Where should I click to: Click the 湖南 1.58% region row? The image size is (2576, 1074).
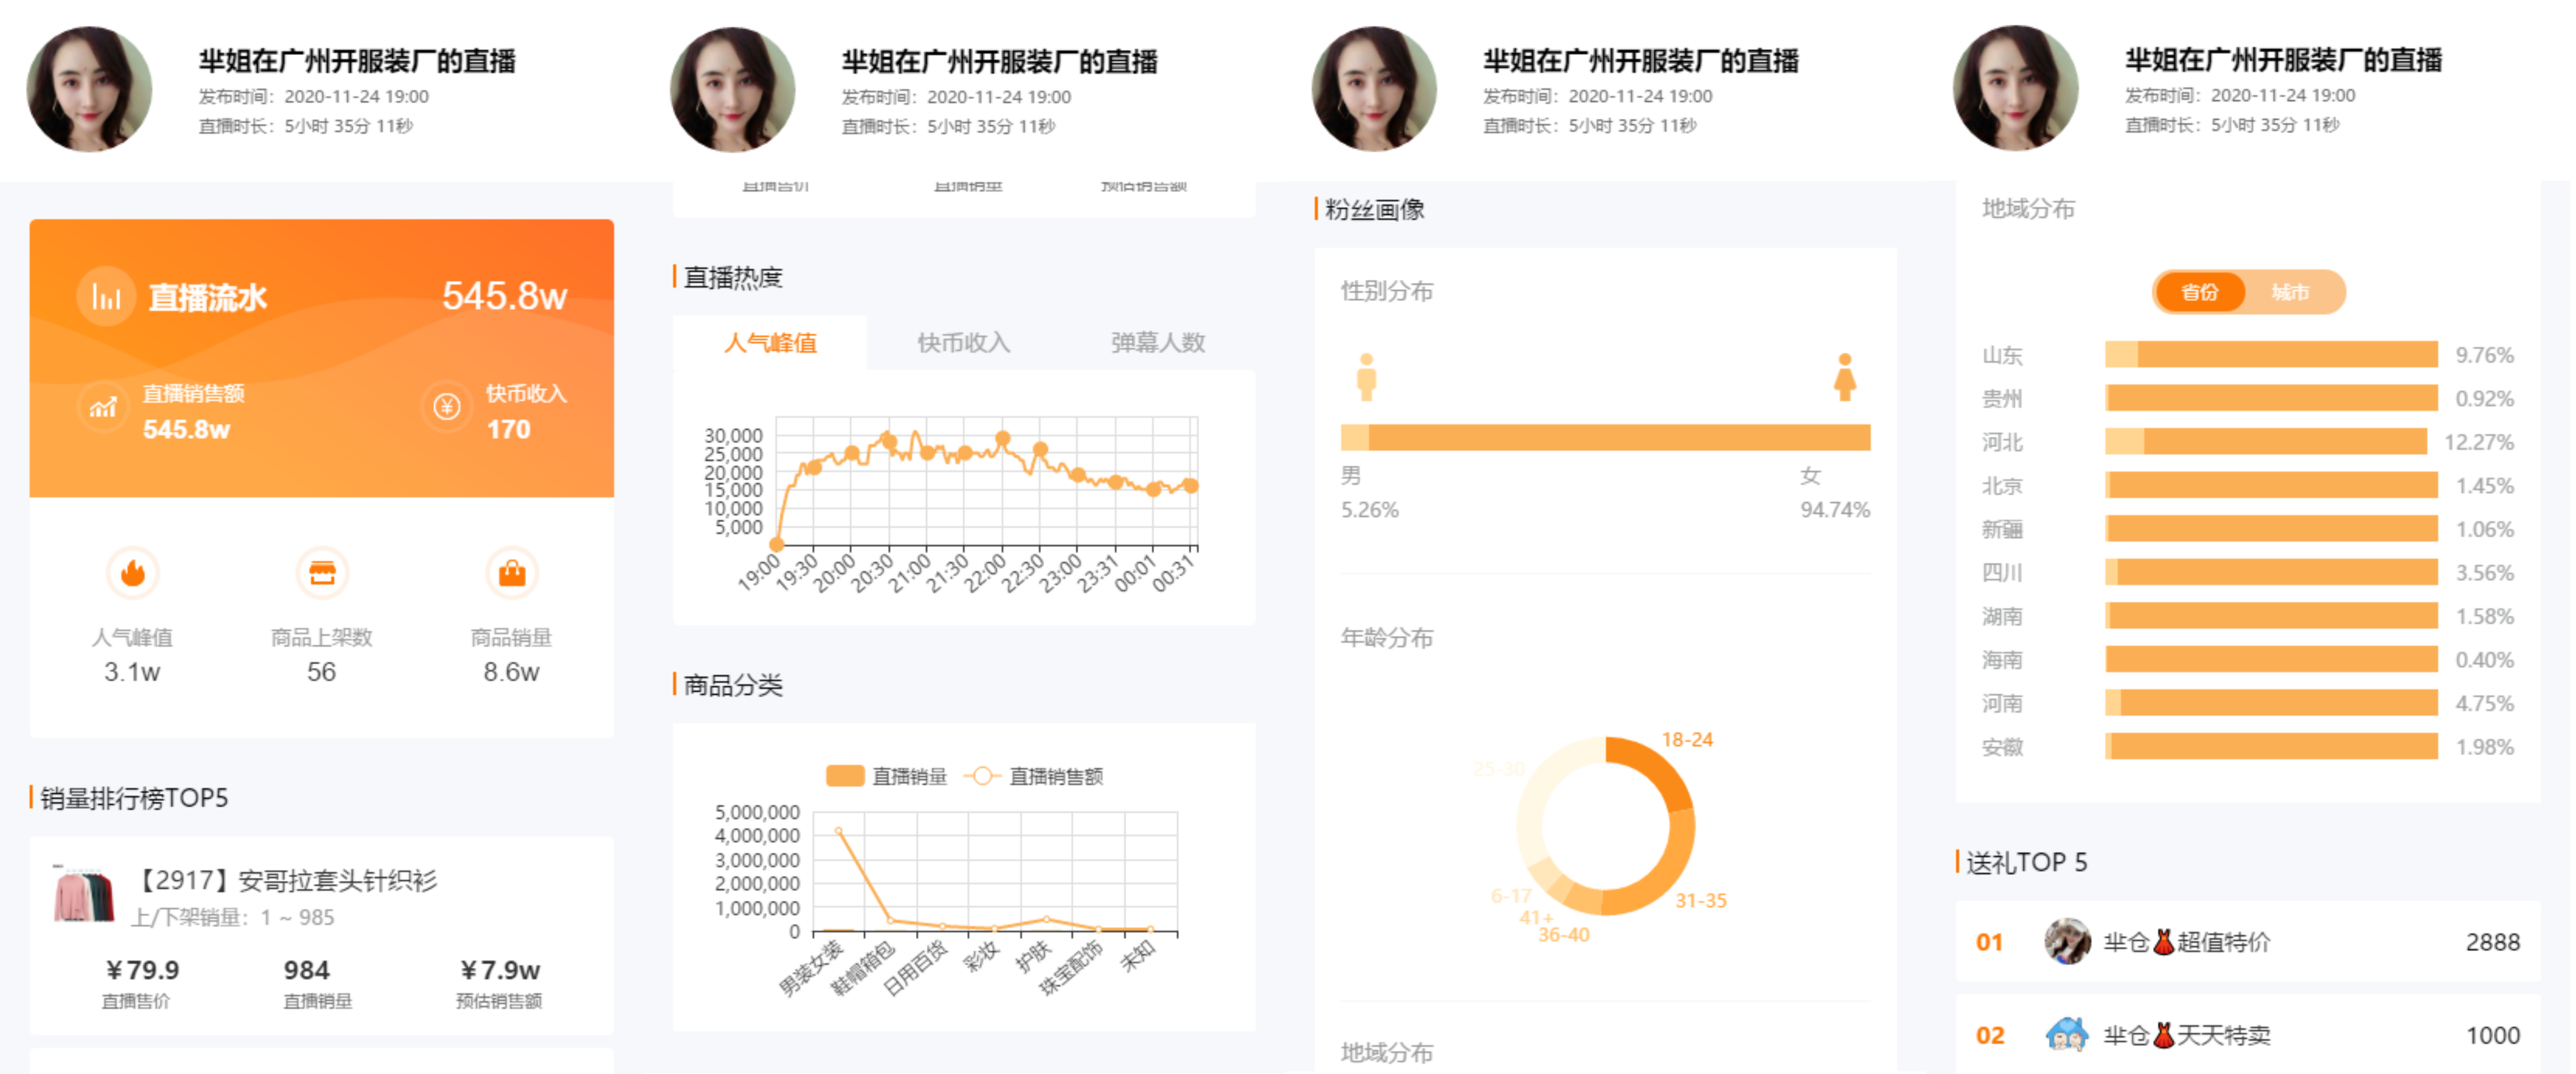[x=2248, y=616]
